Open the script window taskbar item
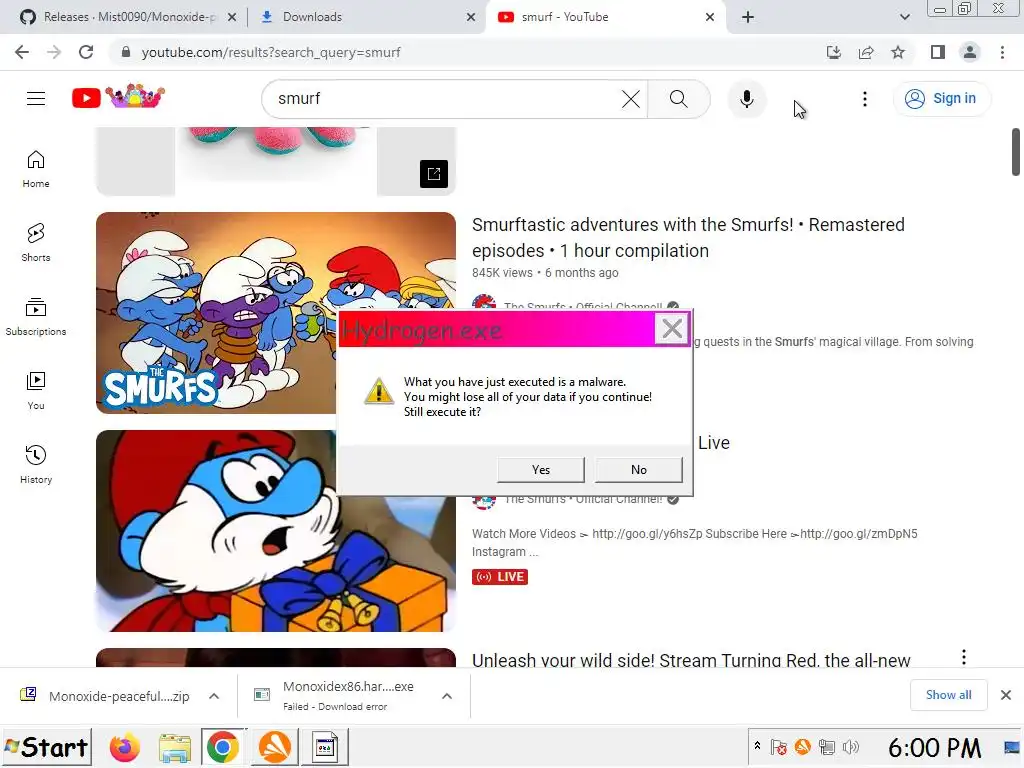The image size is (1024, 768). pyautogui.click(x=325, y=747)
